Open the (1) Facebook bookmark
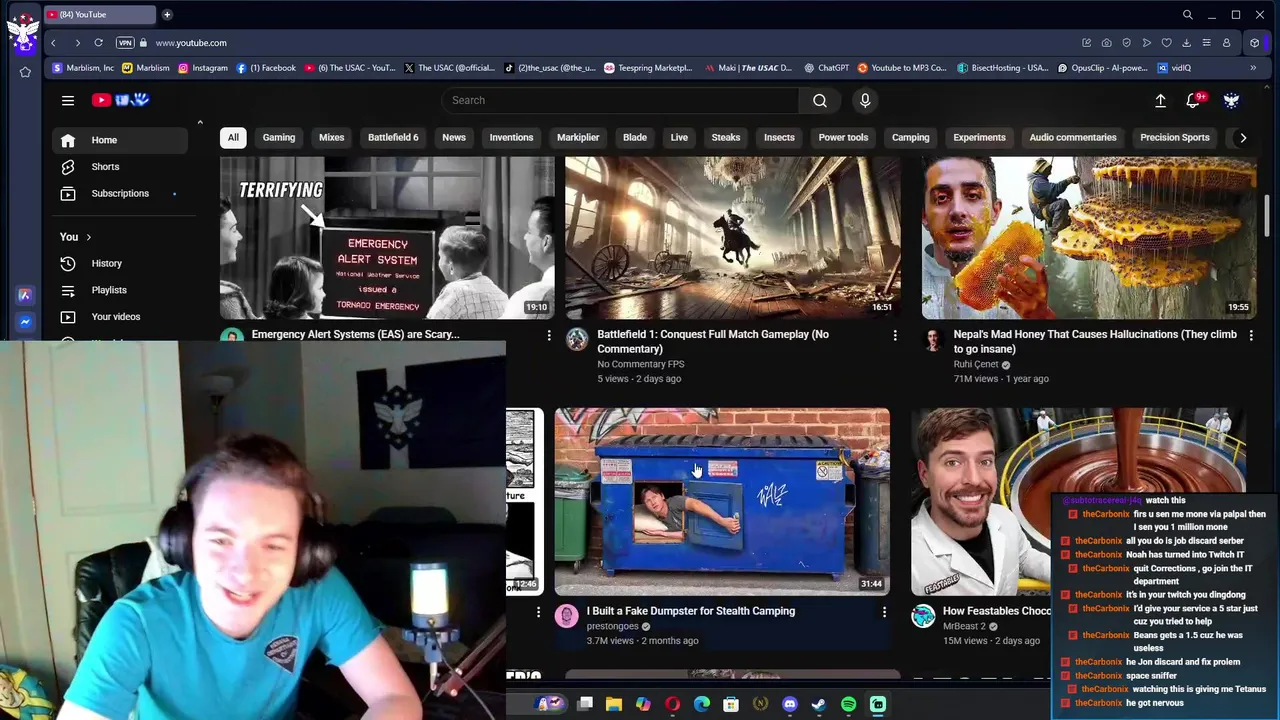This screenshot has width=1280, height=720. pyautogui.click(x=266, y=68)
